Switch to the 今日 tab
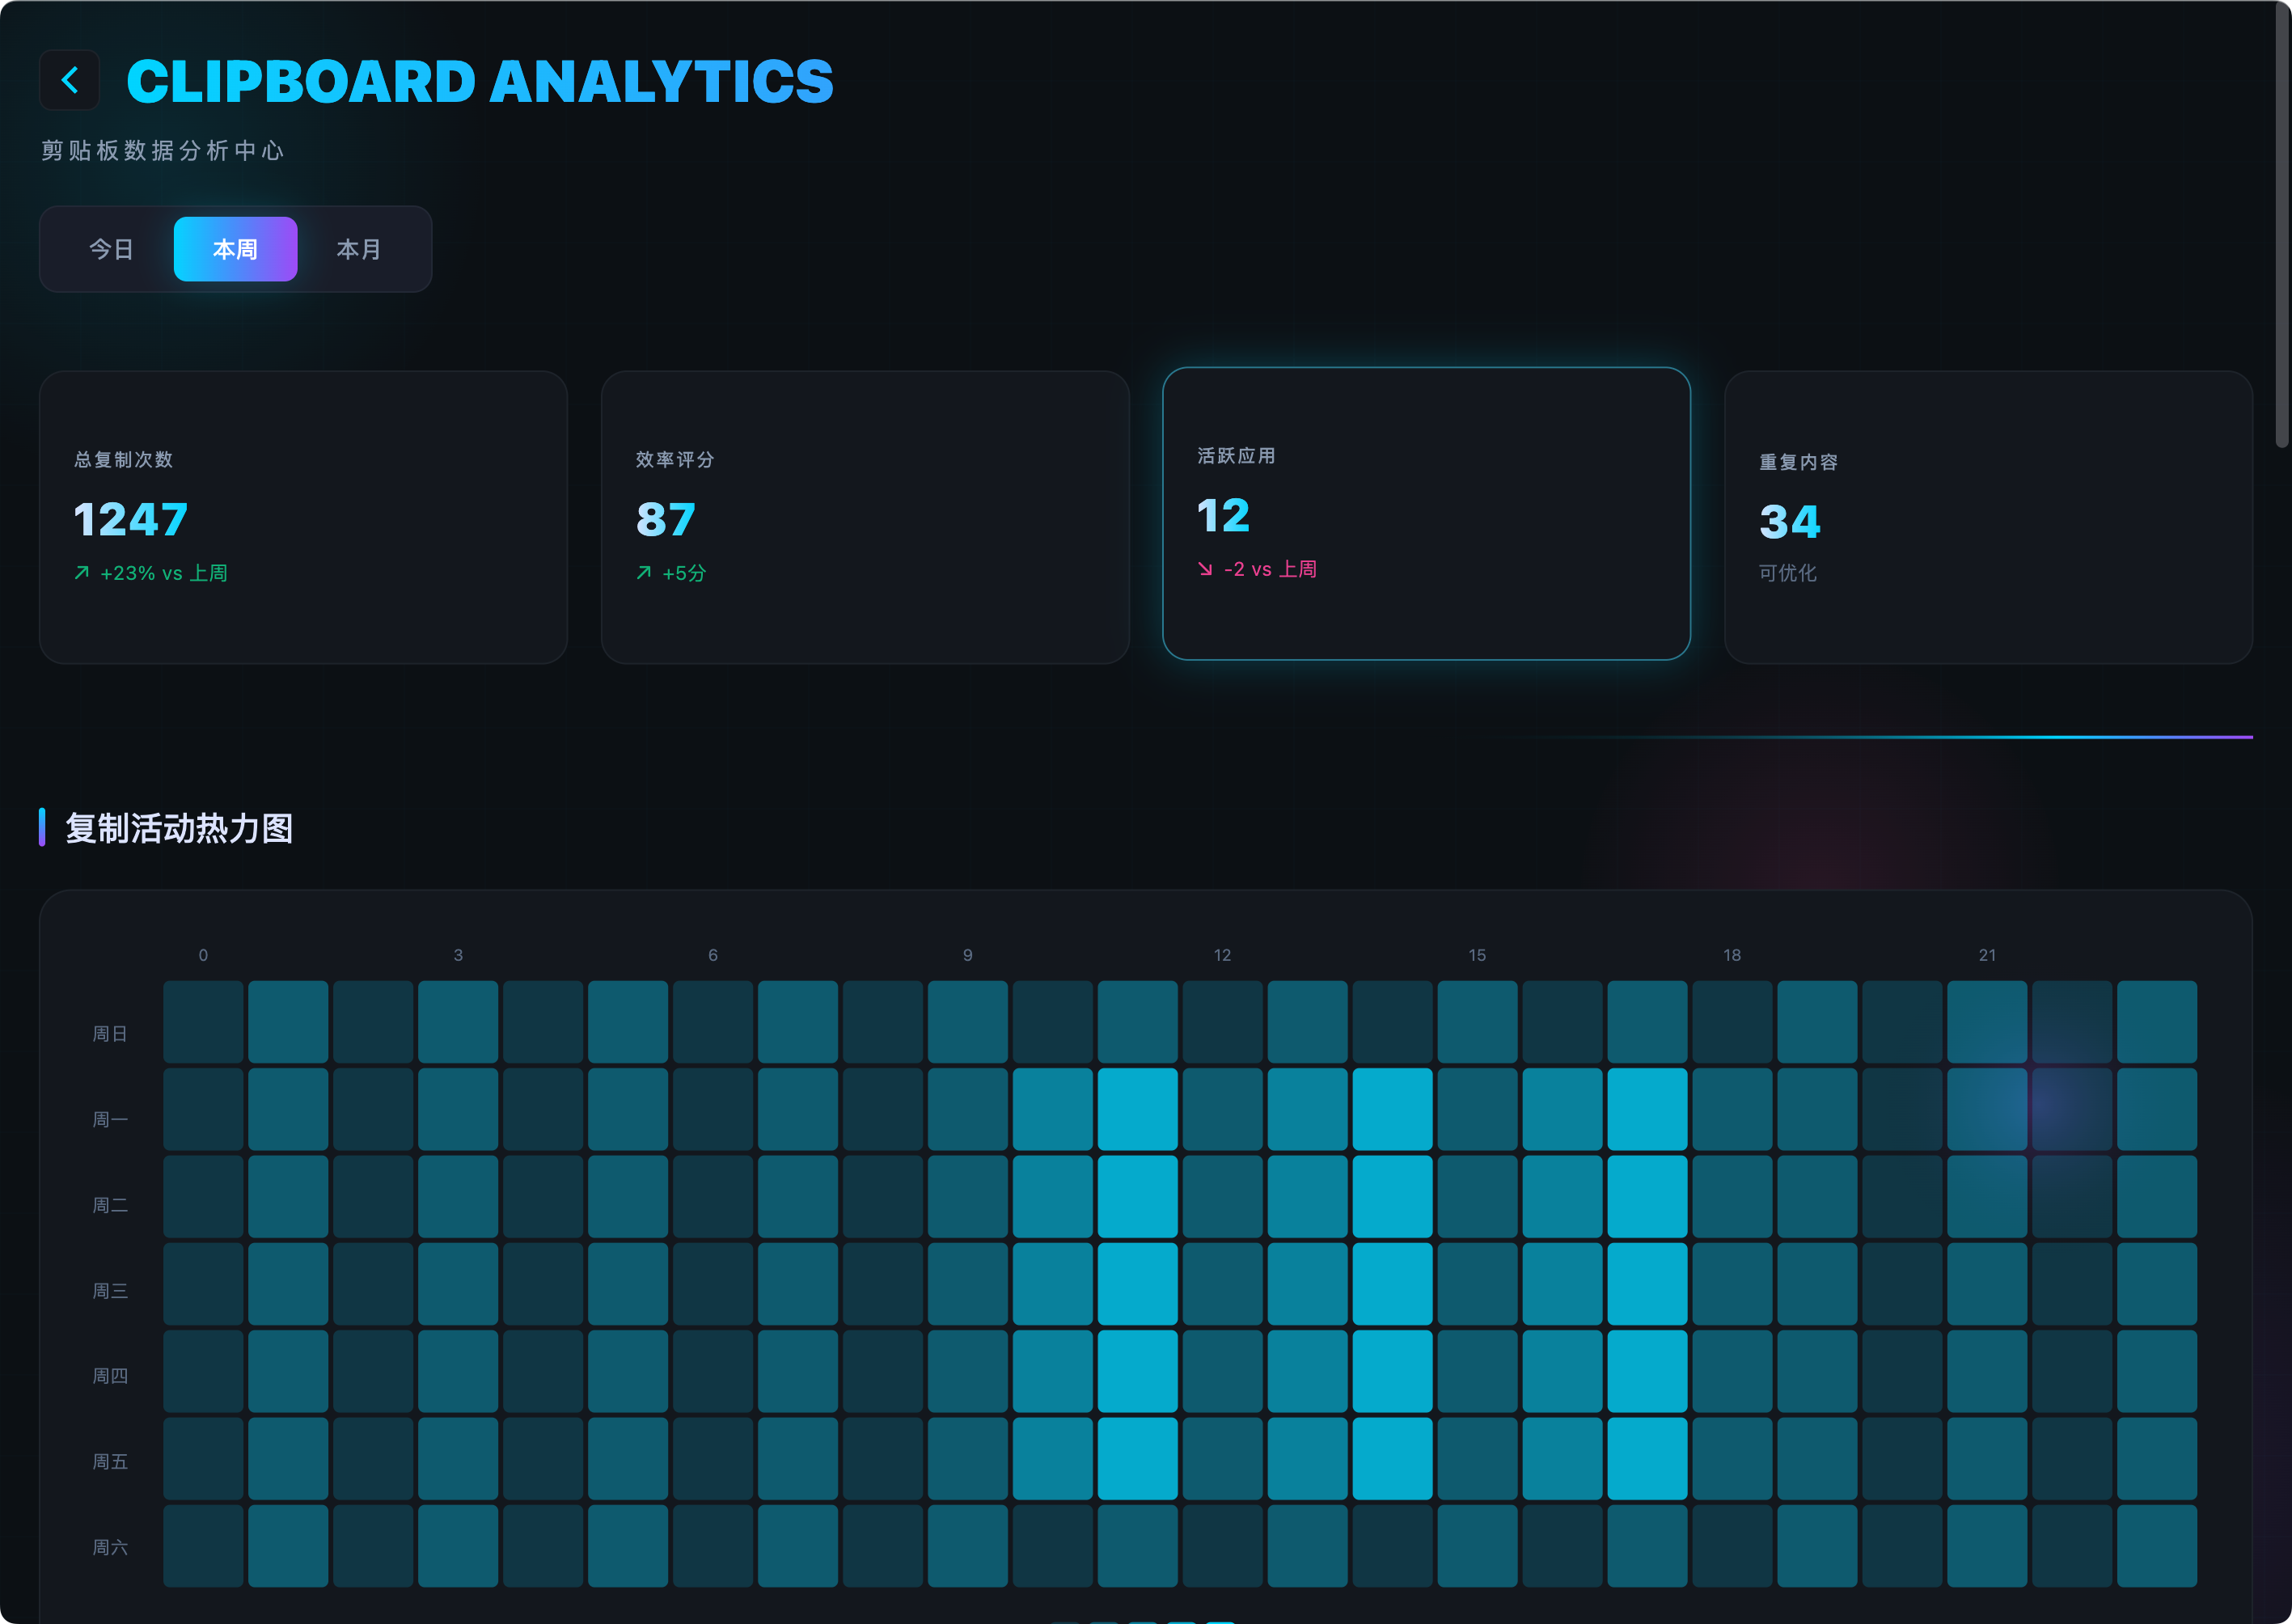Viewport: 2292px width, 1624px height. tap(111, 249)
